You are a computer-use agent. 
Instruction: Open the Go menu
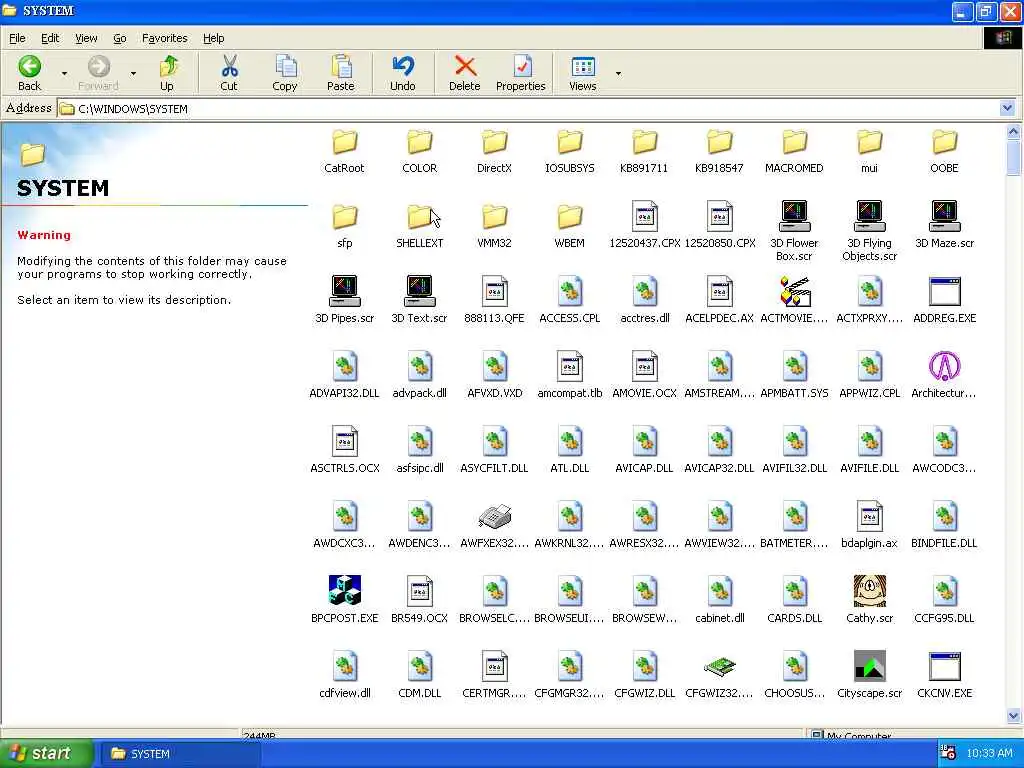[x=120, y=38]
